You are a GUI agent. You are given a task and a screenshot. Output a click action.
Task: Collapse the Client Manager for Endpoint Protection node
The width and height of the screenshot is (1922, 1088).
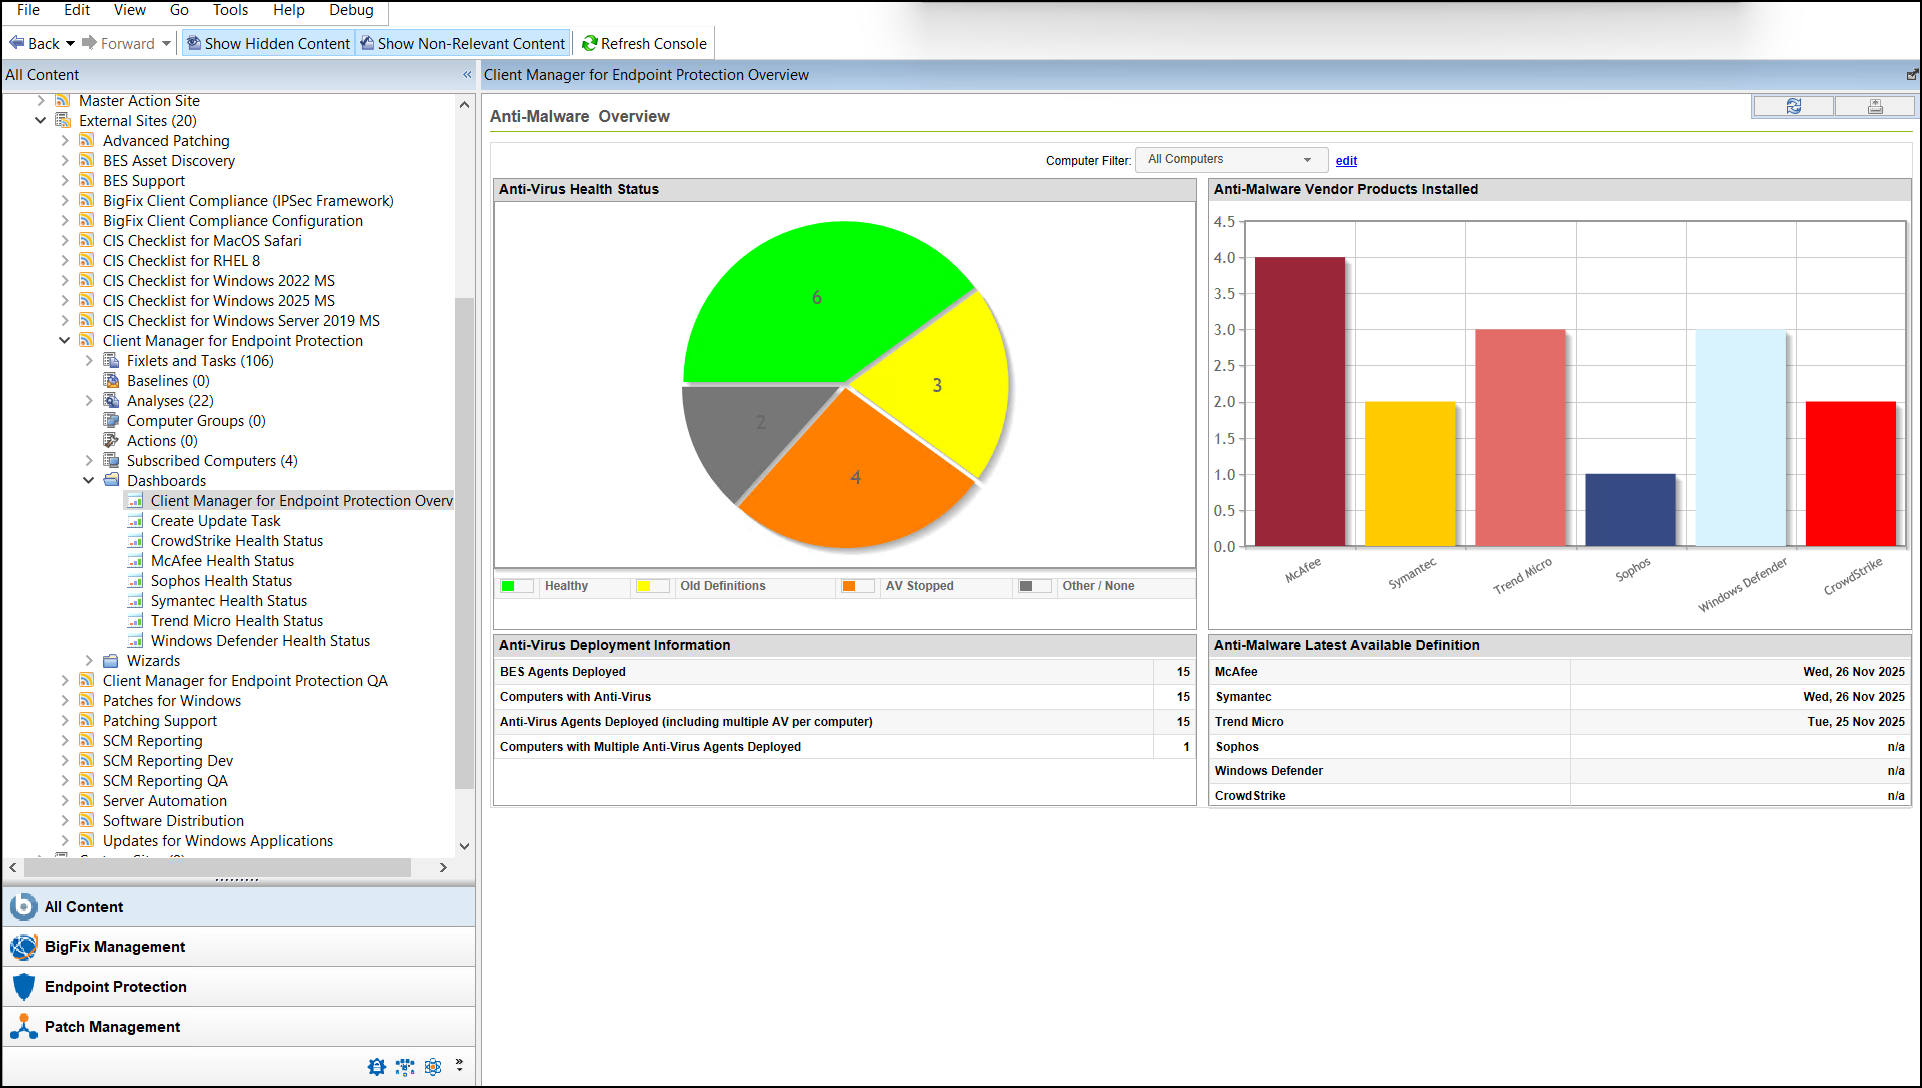tap(64, 340)
